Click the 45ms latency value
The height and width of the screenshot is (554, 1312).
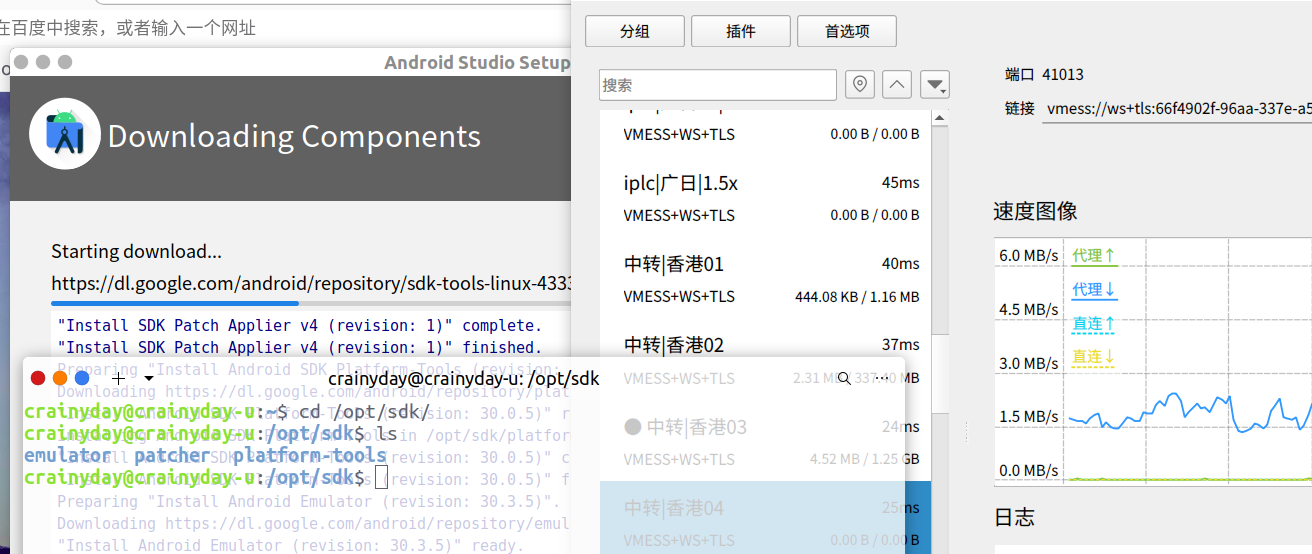[901, 183]
